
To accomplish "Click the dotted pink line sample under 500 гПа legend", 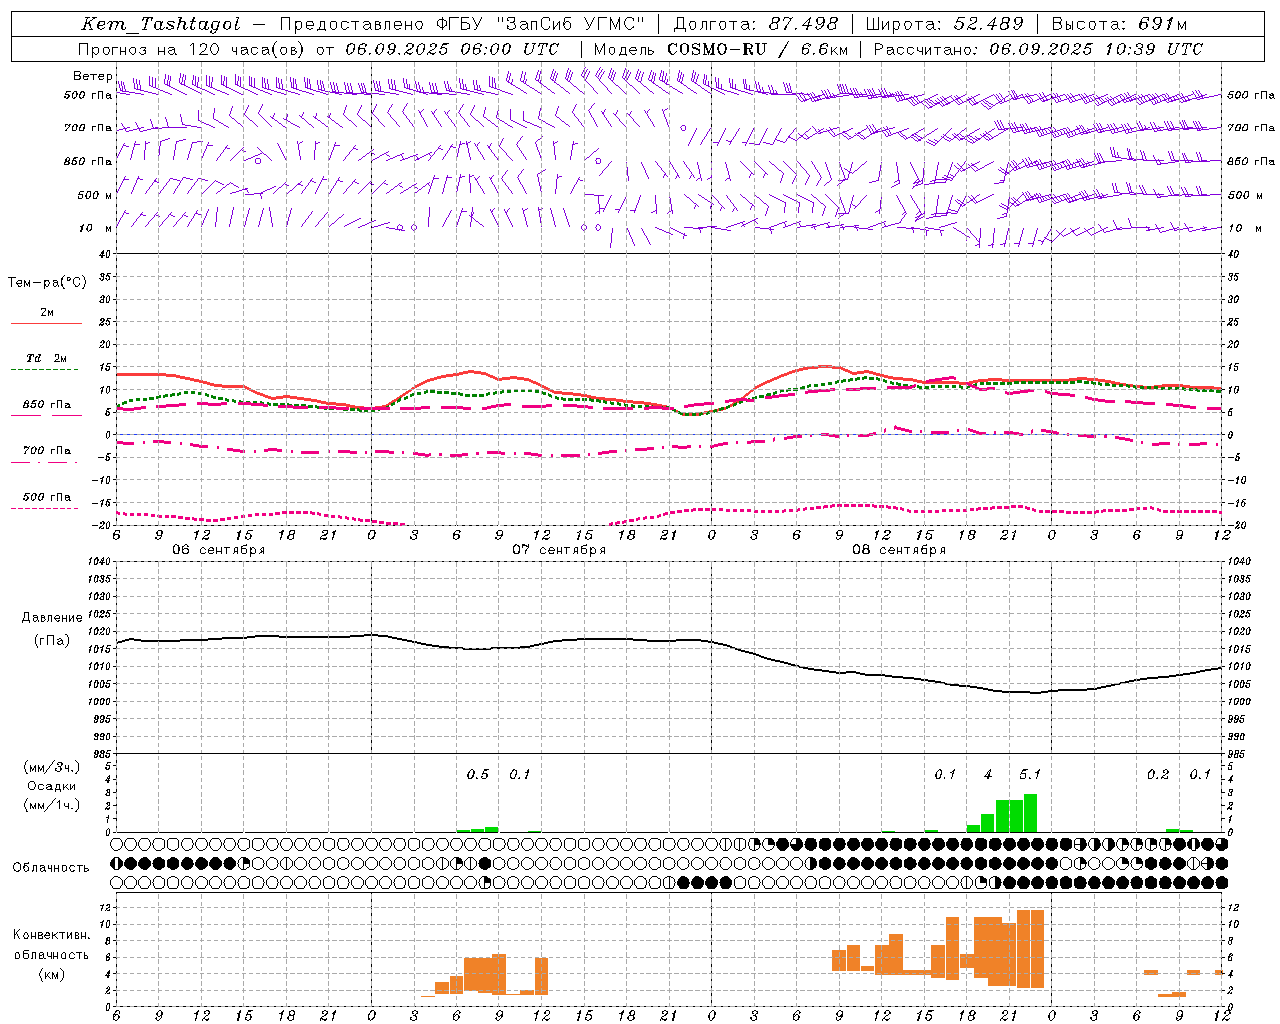I will tap(45, 509).
